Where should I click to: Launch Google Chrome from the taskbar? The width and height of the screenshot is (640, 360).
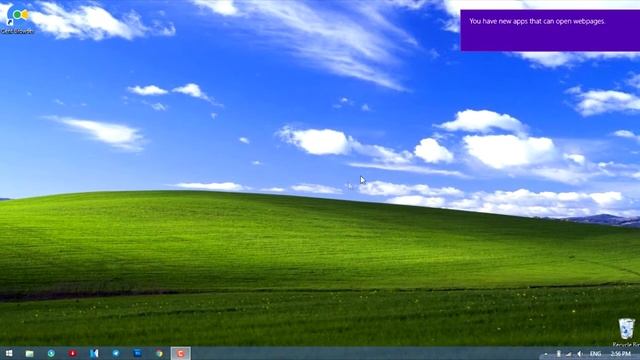(159, 353)
